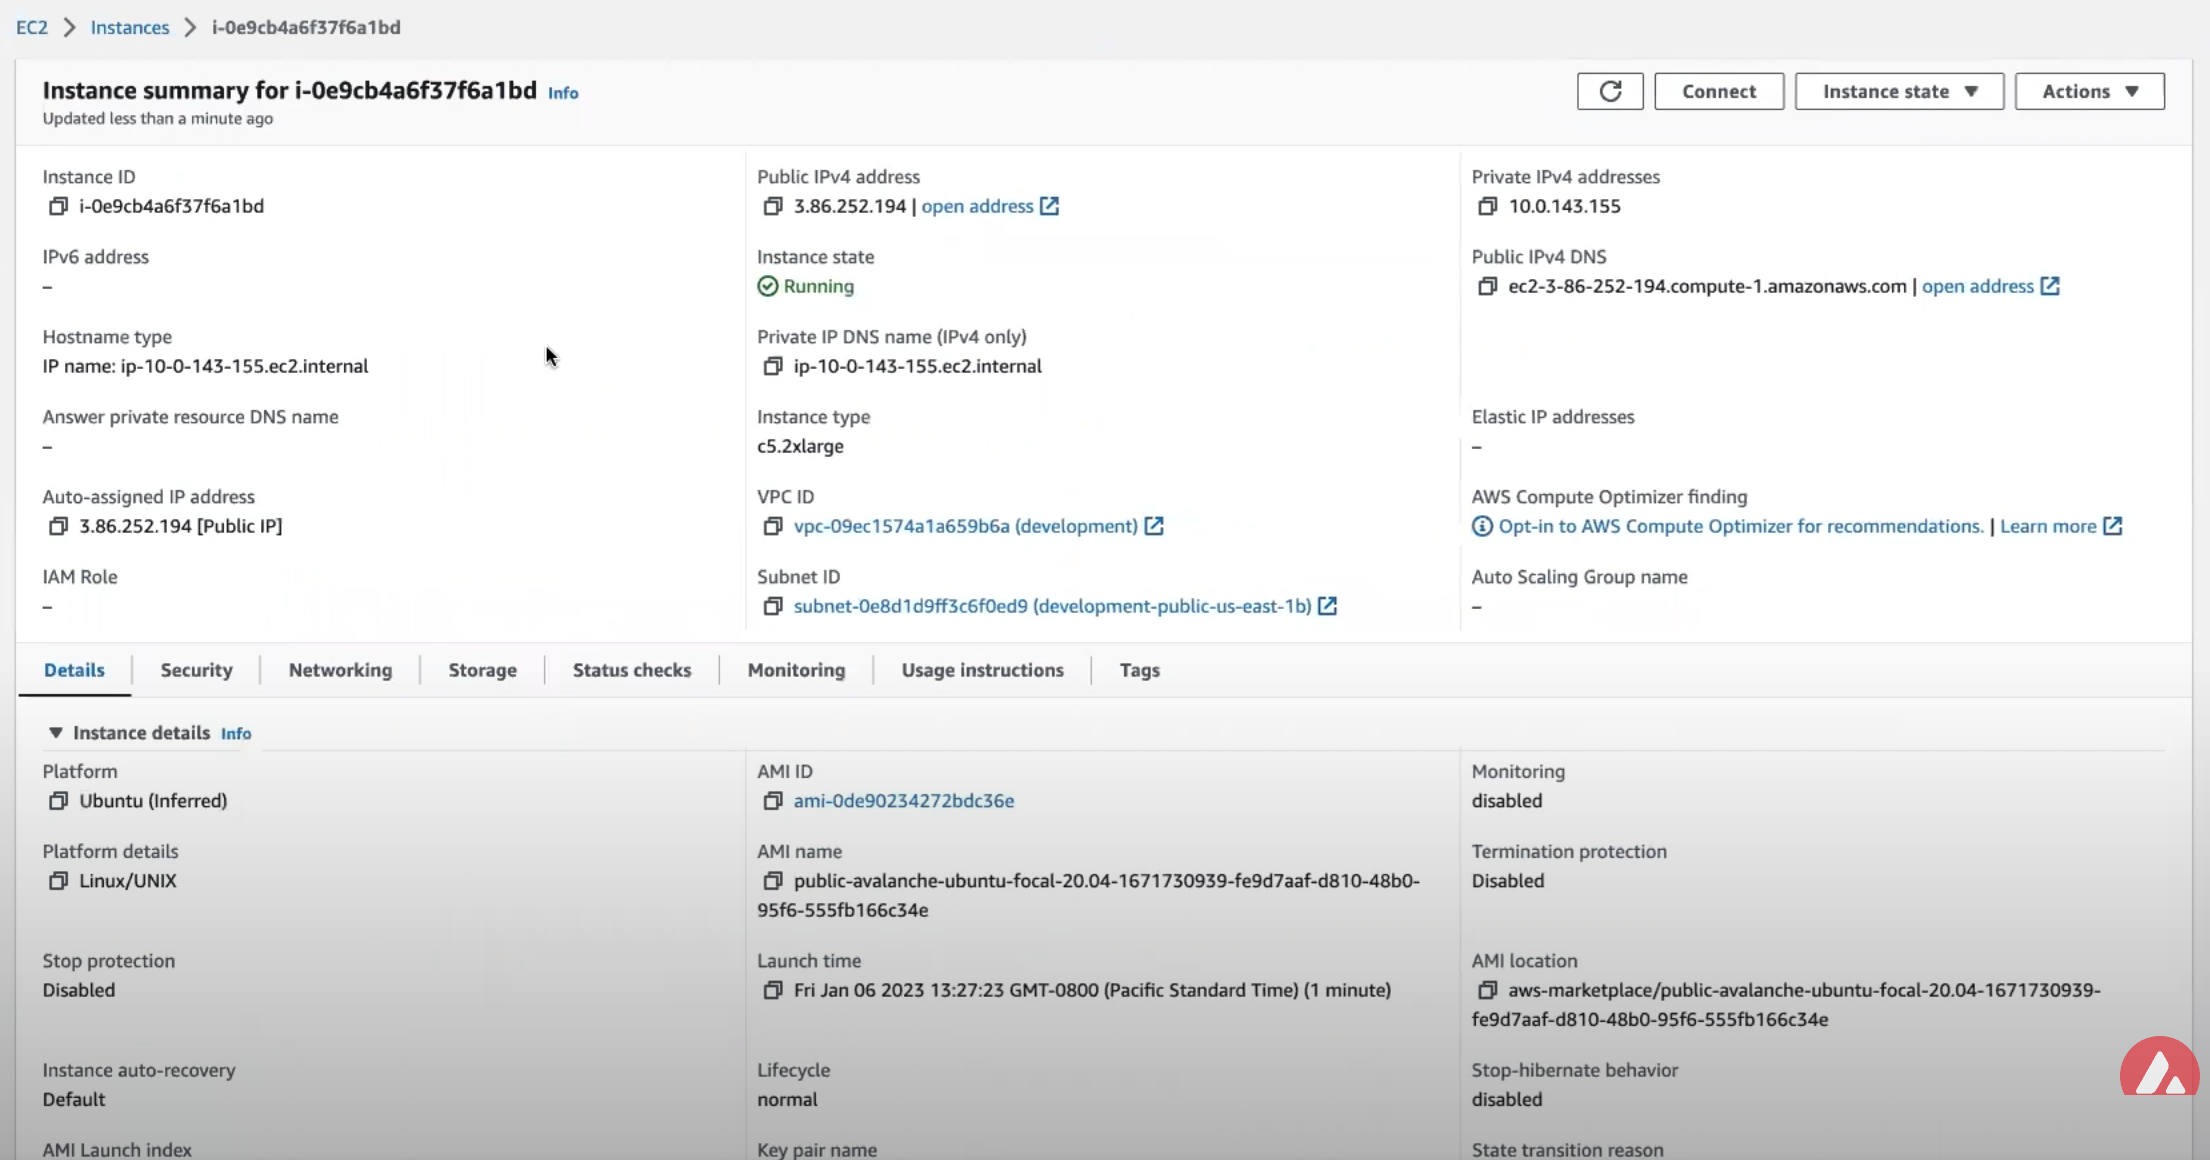
Task: Copy the Instance ID value
Action: tap(58, 206)
